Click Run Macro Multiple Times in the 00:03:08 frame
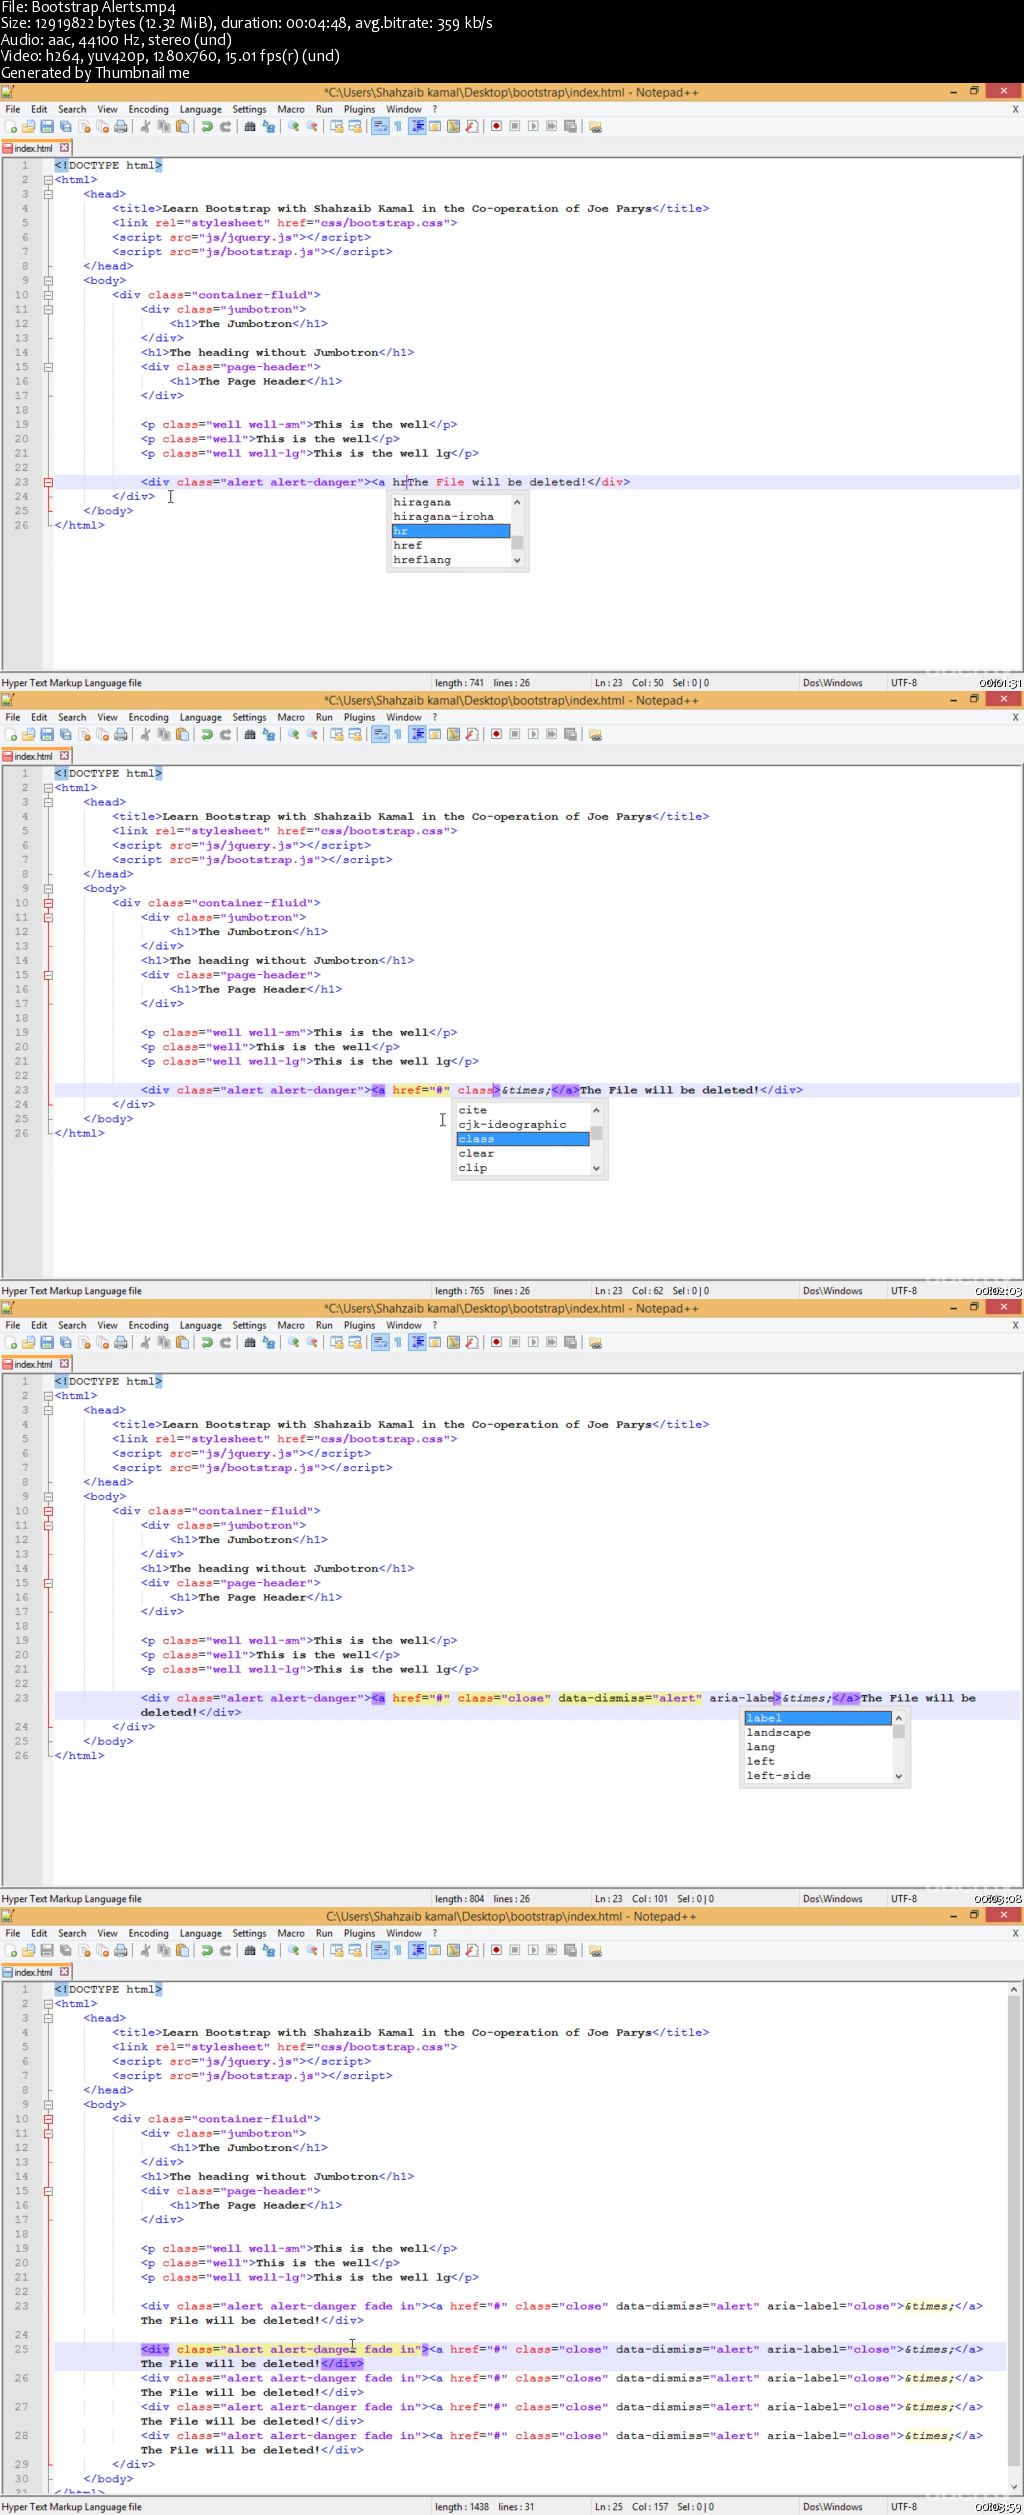 click(x=551, y=1342)
